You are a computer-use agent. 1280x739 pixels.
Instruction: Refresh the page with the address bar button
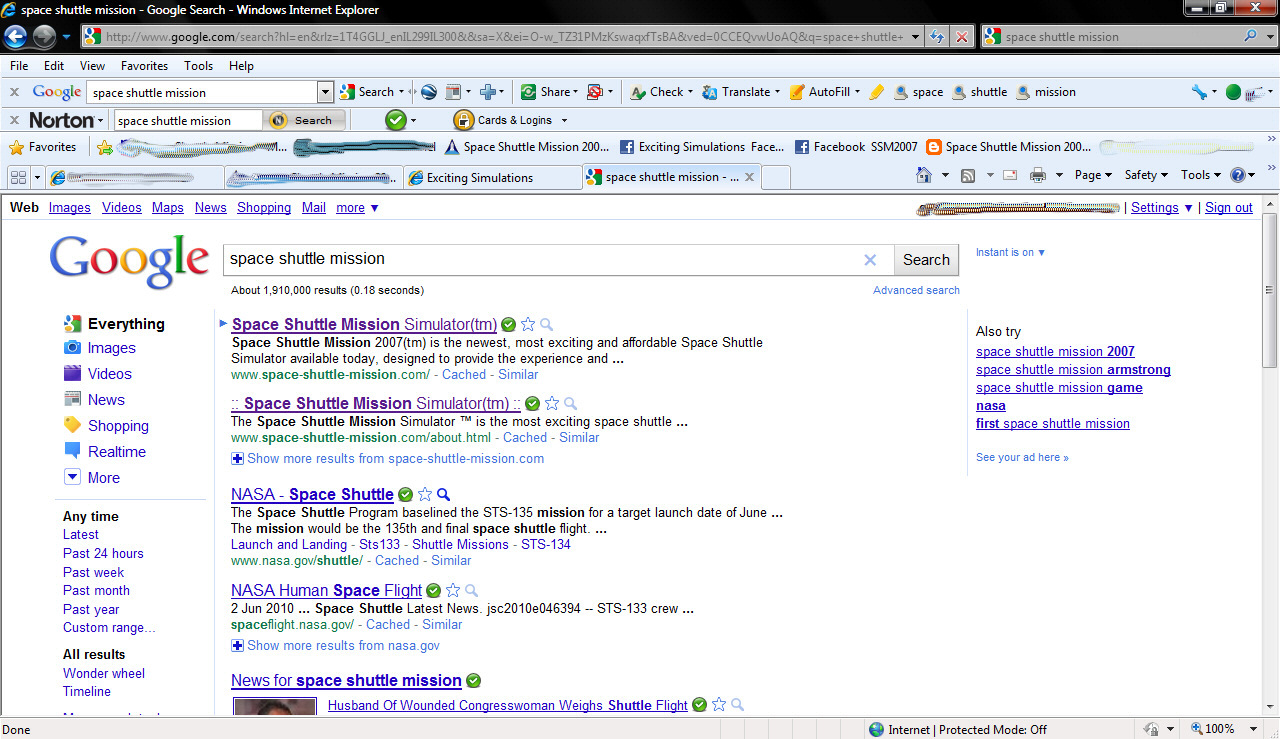tap(937, 37)
